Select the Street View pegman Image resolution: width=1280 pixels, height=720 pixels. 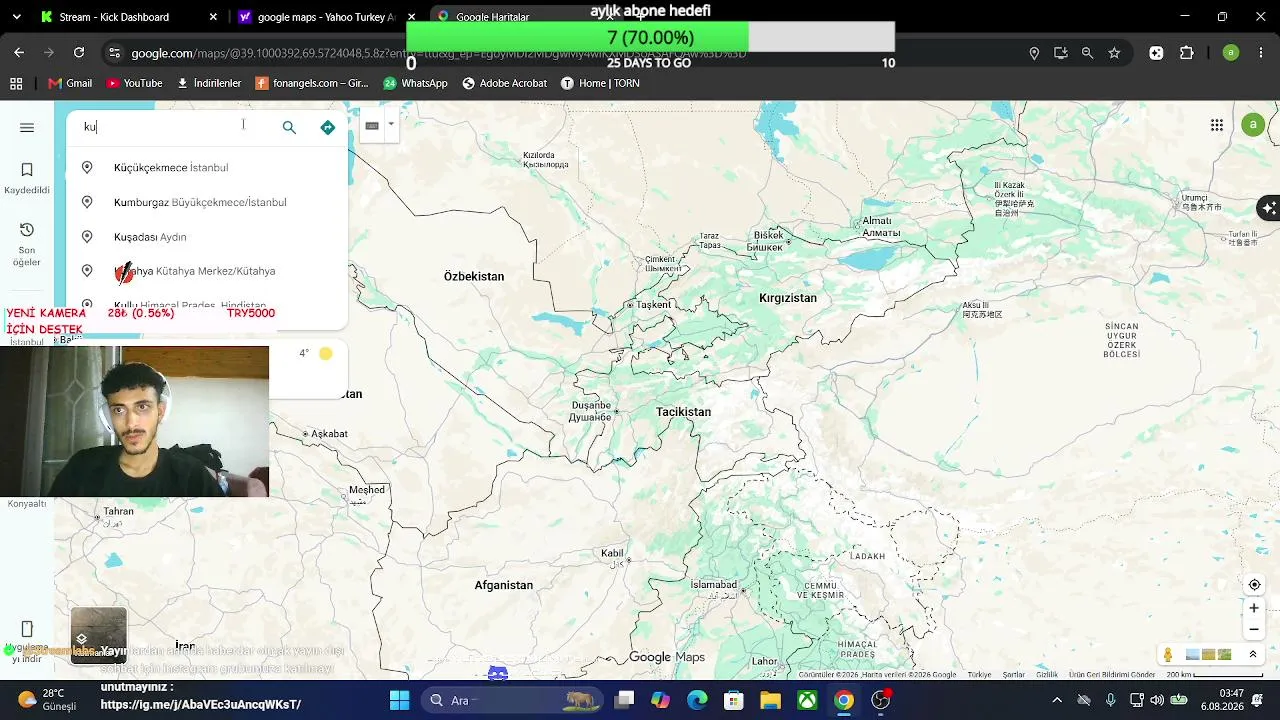coord(1167,655)
